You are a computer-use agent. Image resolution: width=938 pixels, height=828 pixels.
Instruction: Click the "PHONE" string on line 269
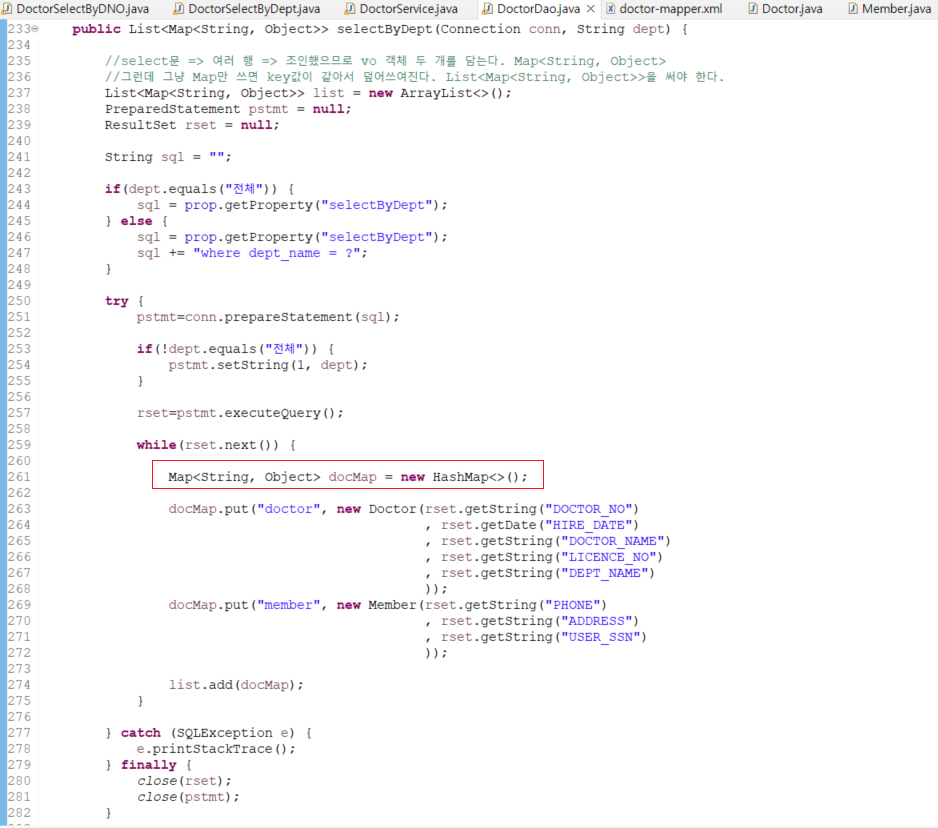pyautogui.click(x=572, y=605)
